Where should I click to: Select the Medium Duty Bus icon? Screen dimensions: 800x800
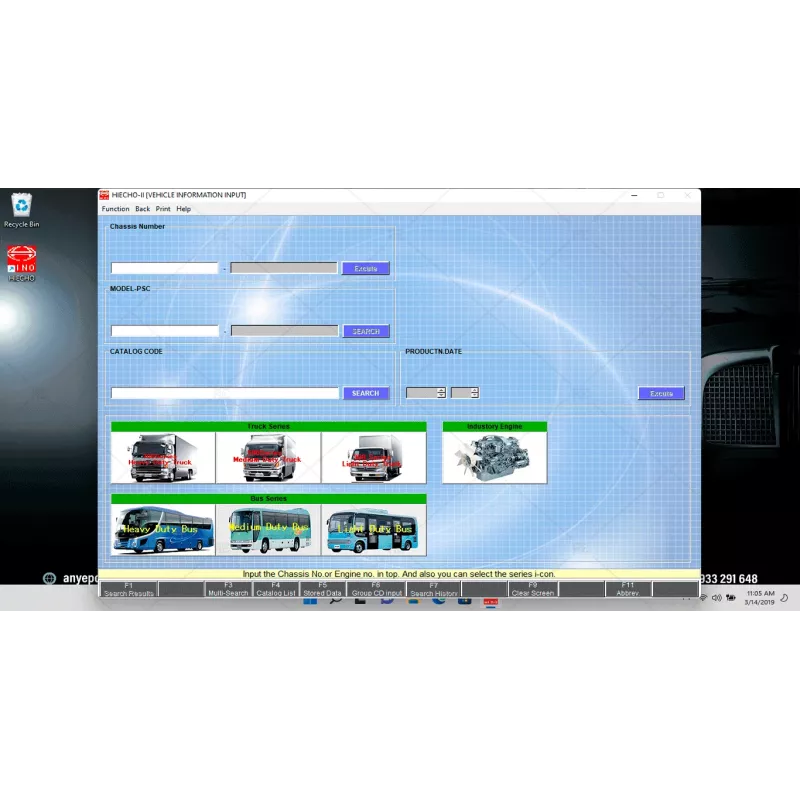click(268, 529)
